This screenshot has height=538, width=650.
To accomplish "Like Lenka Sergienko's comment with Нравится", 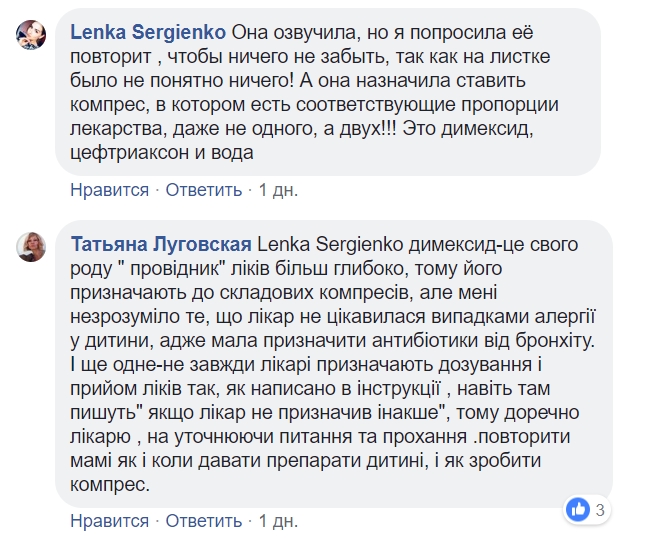I will pos(109,190).
